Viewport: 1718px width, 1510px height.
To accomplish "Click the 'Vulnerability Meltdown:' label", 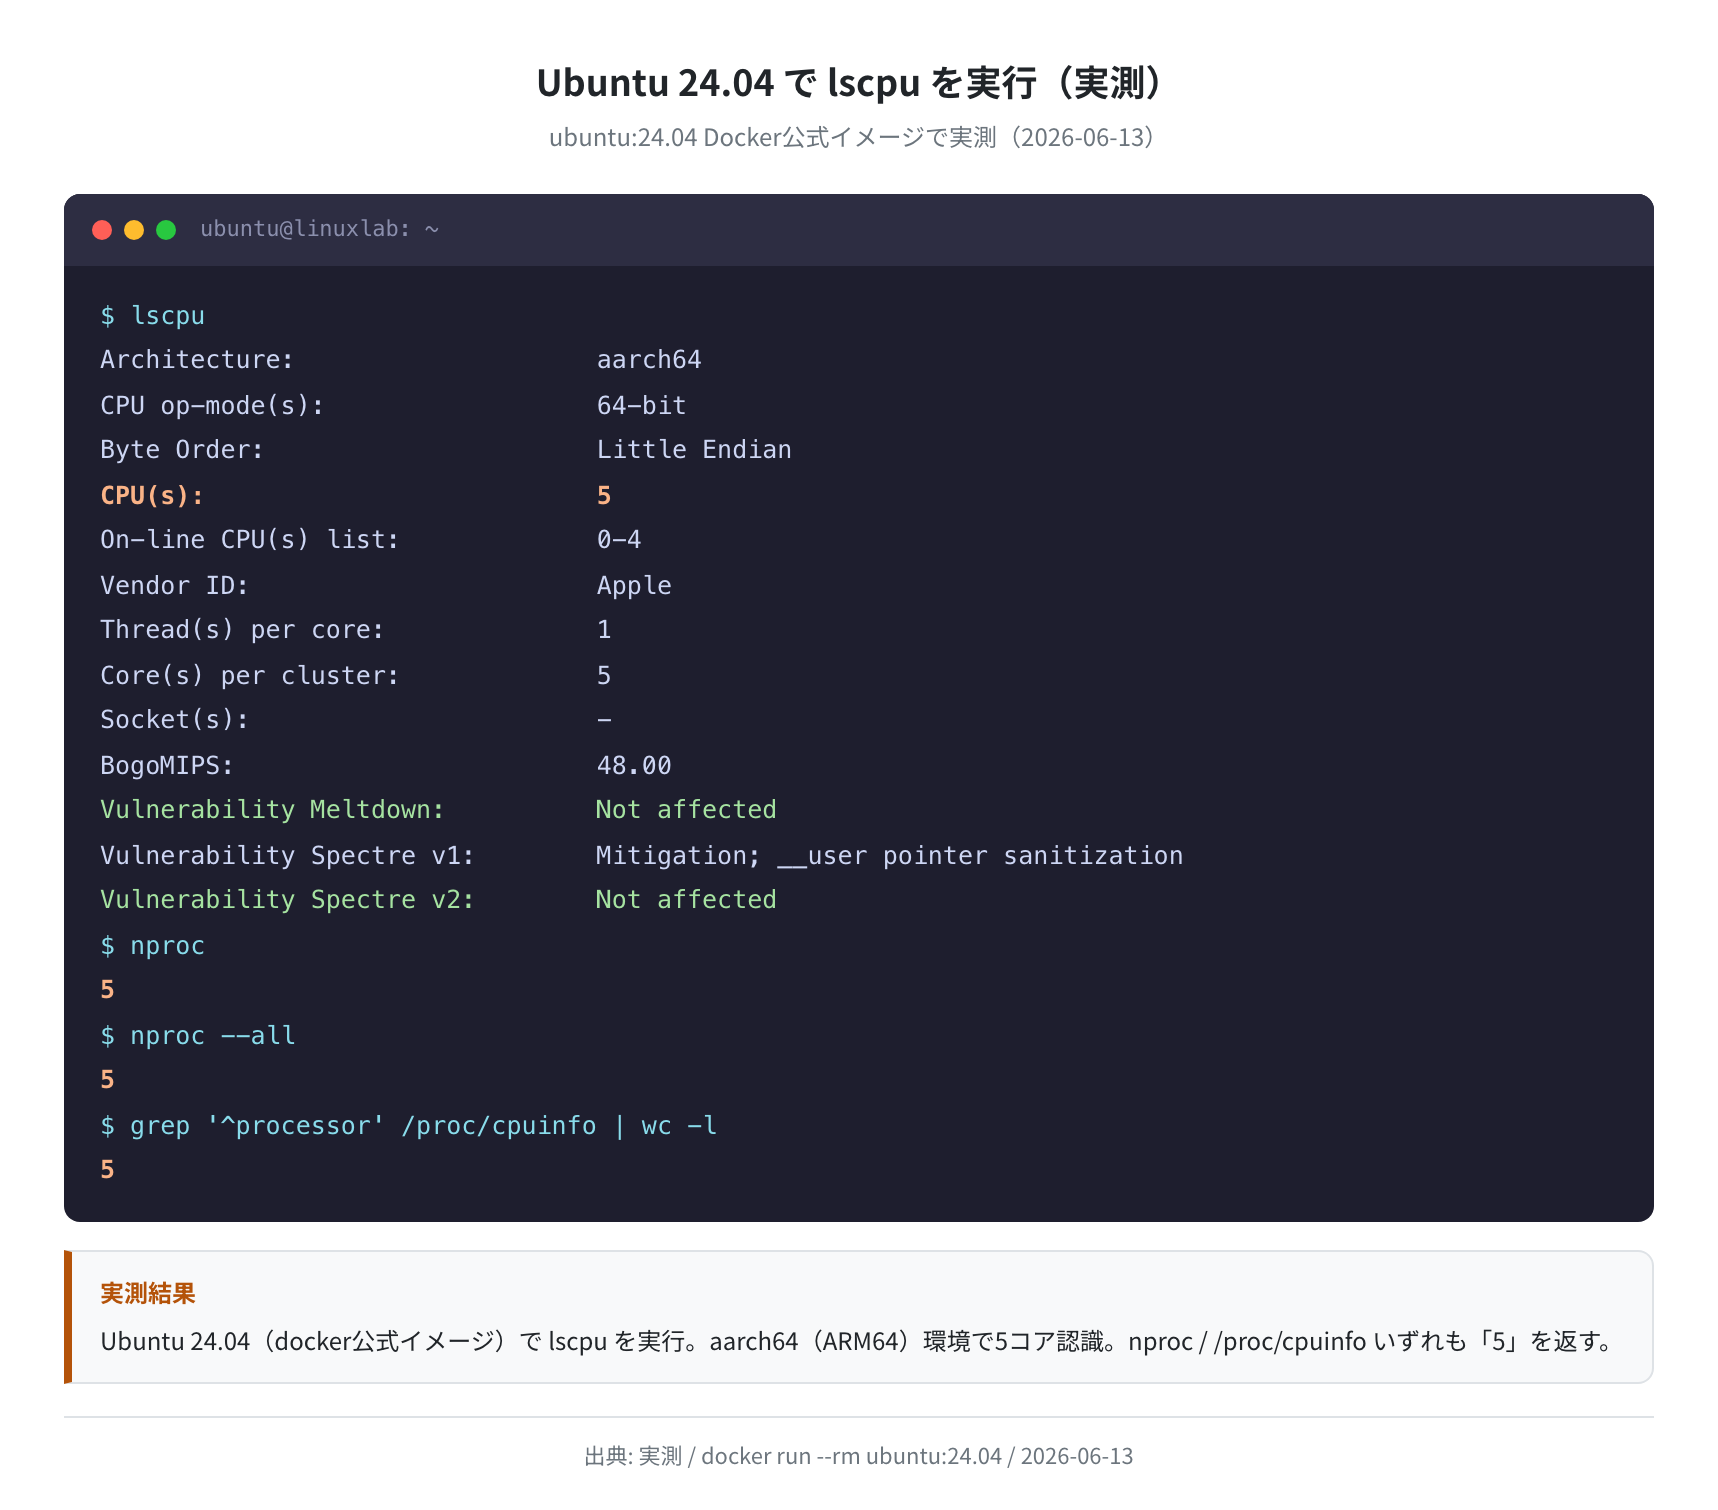I will coord(272,810).
